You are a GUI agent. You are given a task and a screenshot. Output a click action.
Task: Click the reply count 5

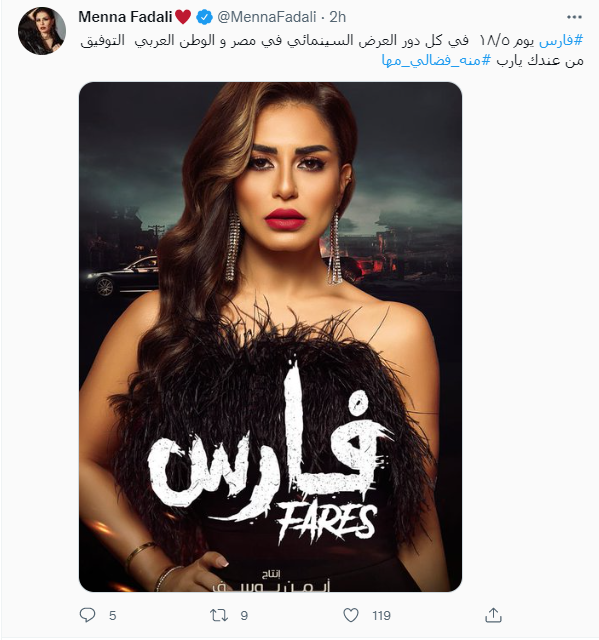click(113, 615)
